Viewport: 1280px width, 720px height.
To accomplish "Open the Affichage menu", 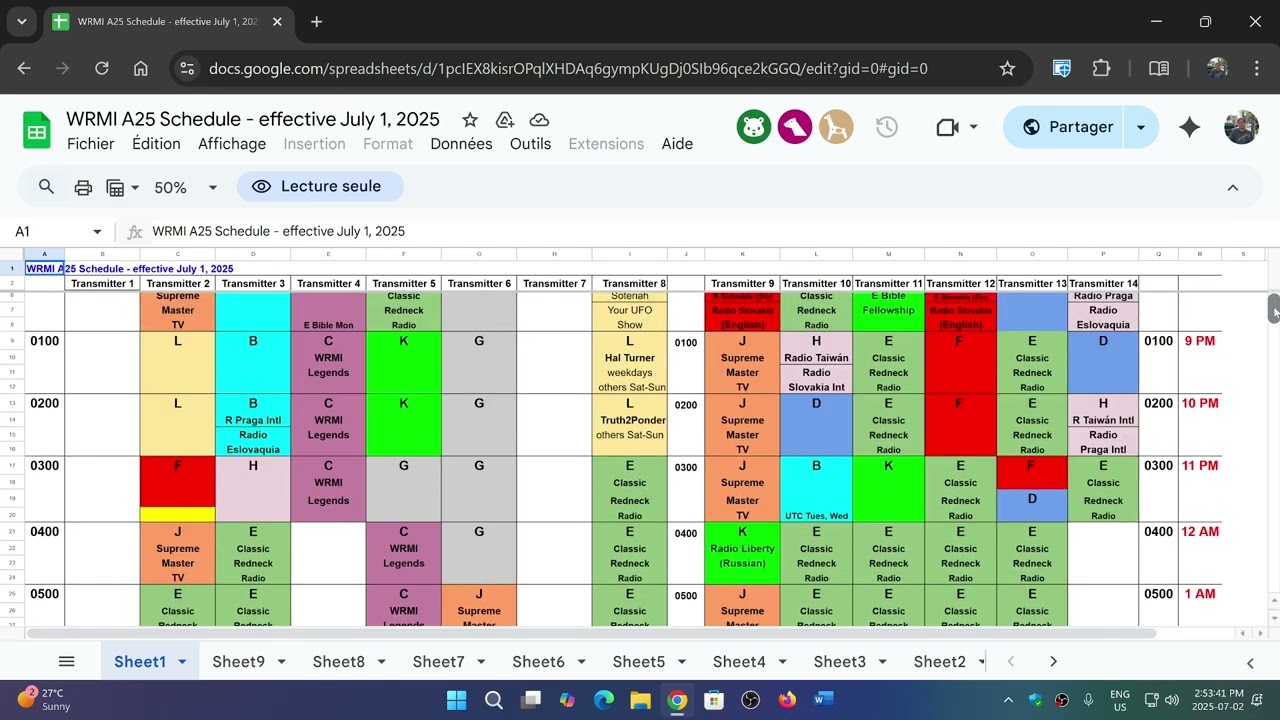I will tap(232, 144).
